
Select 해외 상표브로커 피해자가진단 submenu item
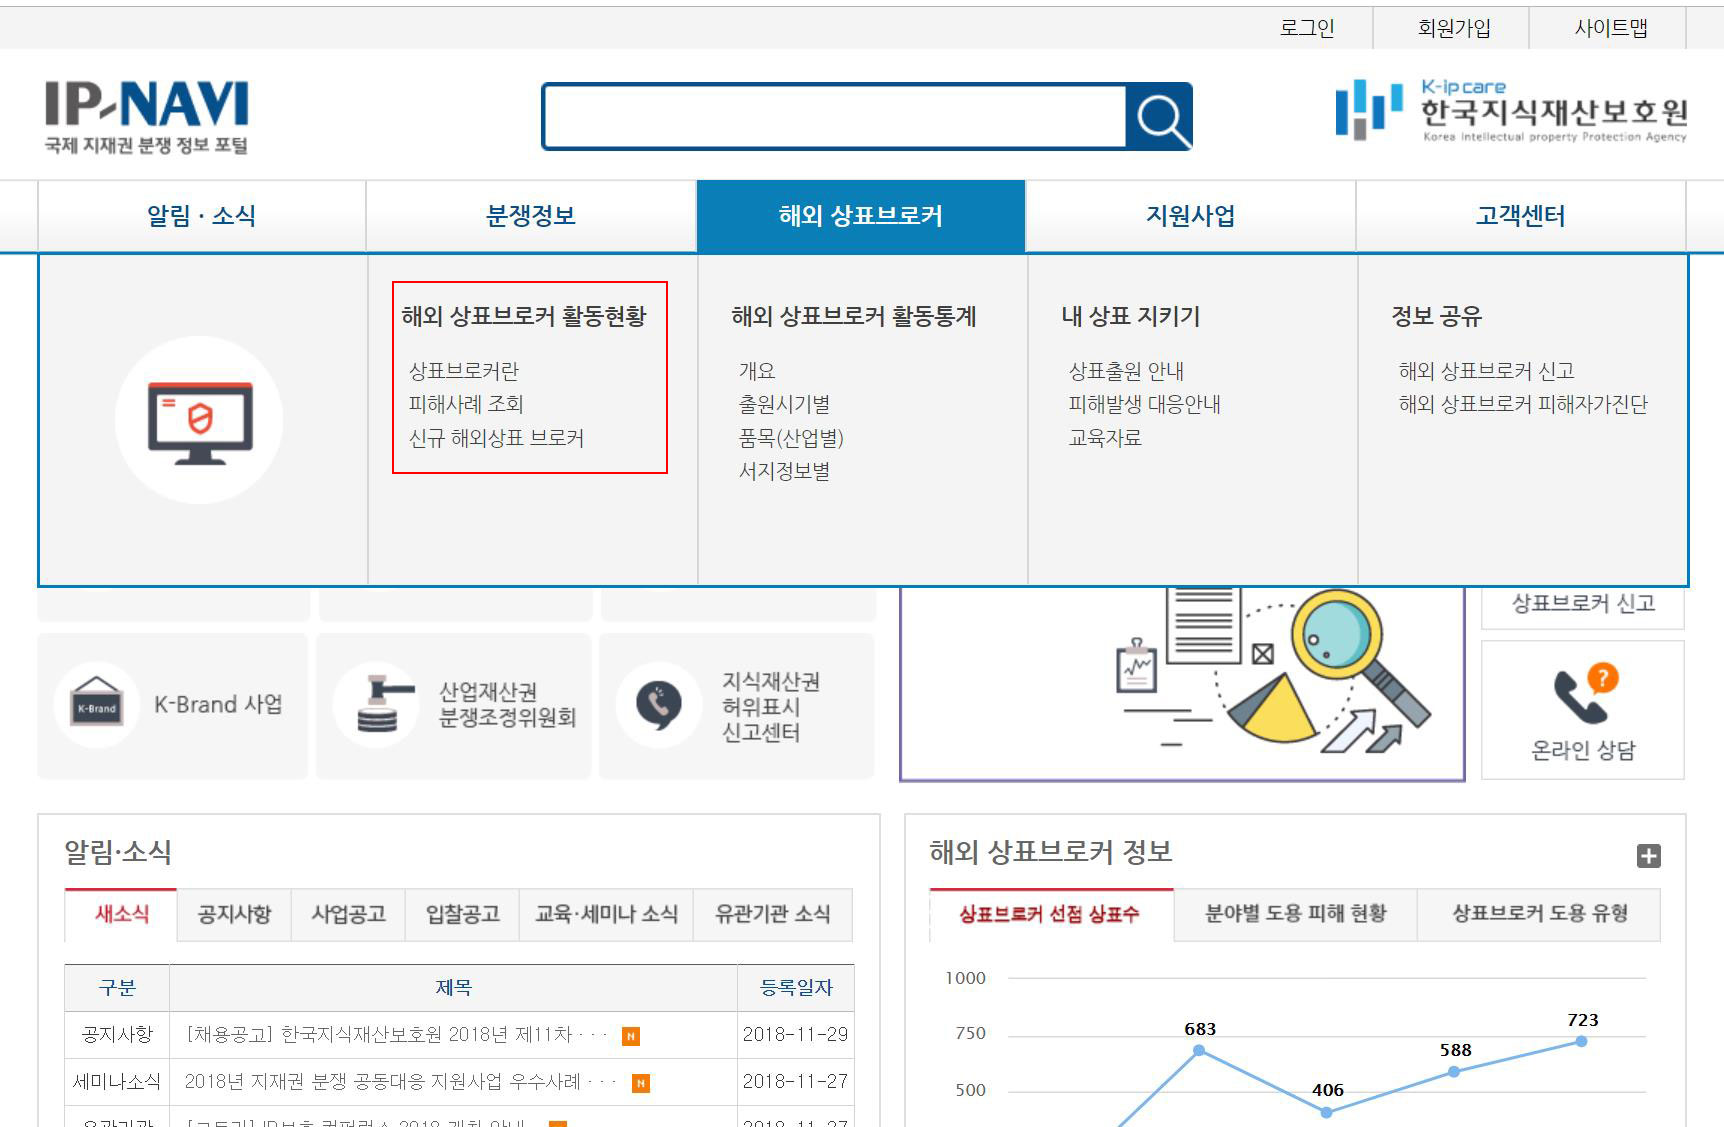pos(1523,404)
